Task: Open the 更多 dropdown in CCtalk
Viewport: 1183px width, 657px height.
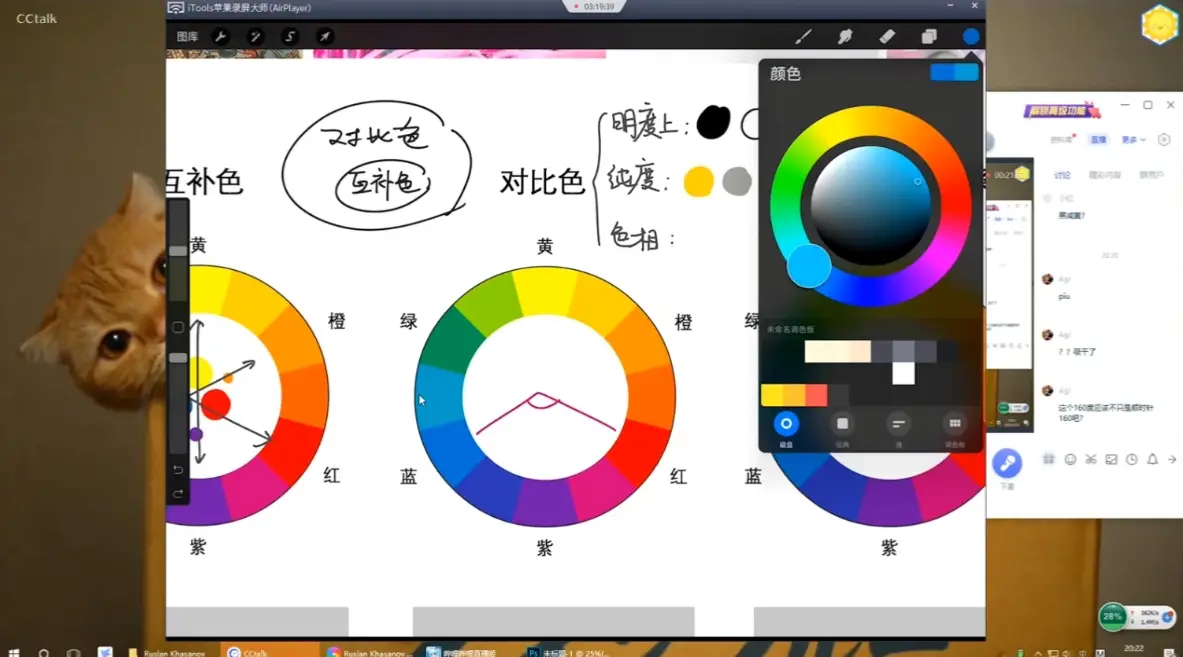Action: (1133, 139)
